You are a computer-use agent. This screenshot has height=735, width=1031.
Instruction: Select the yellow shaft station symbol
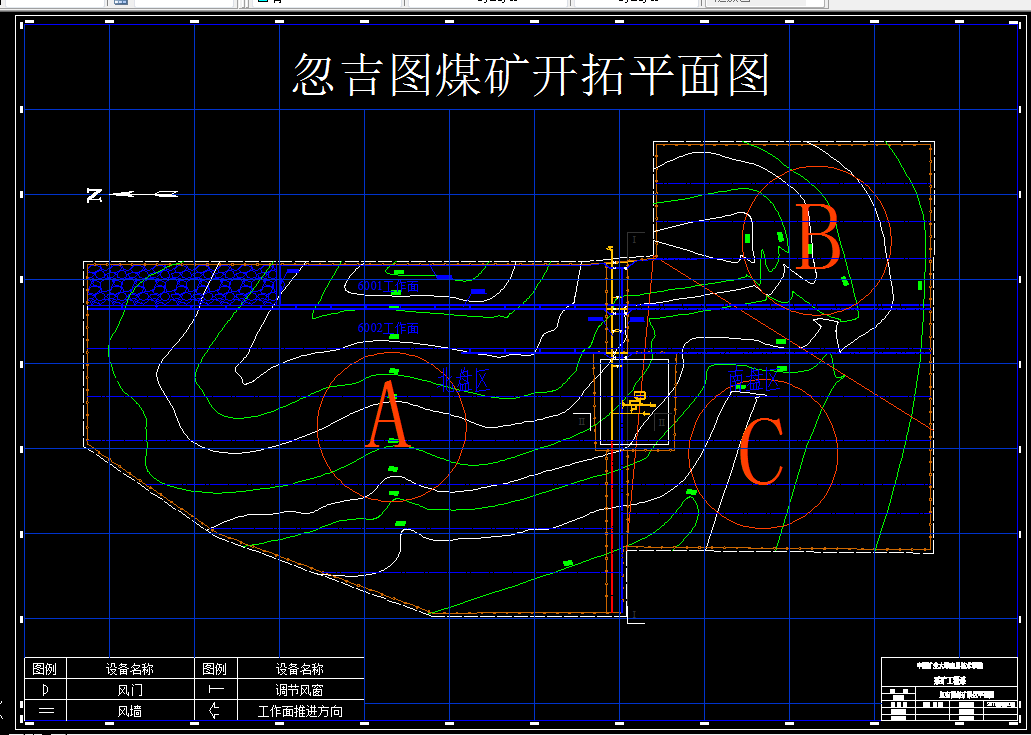638,402
